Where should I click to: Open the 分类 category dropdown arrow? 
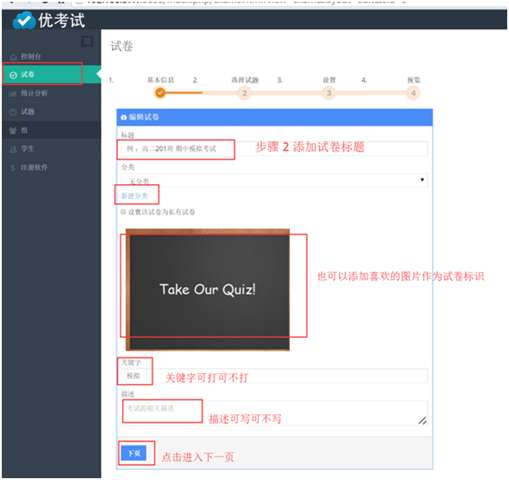tap(422, 180)
